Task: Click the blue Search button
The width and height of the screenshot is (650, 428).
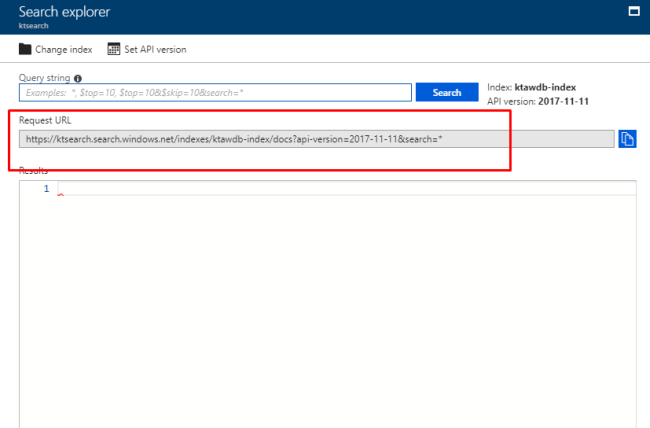Action: [447, 92]
